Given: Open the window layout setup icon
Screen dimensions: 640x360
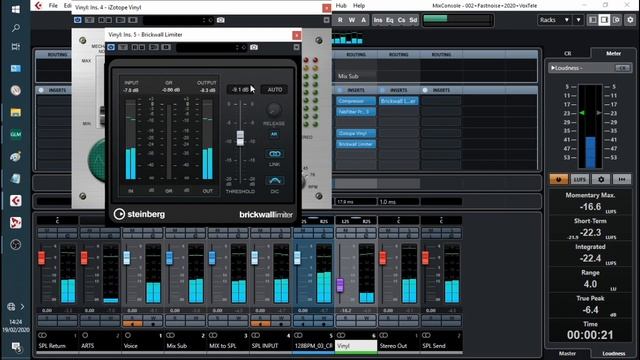Looking at the screenshot, I should click(x=616, y=20).
